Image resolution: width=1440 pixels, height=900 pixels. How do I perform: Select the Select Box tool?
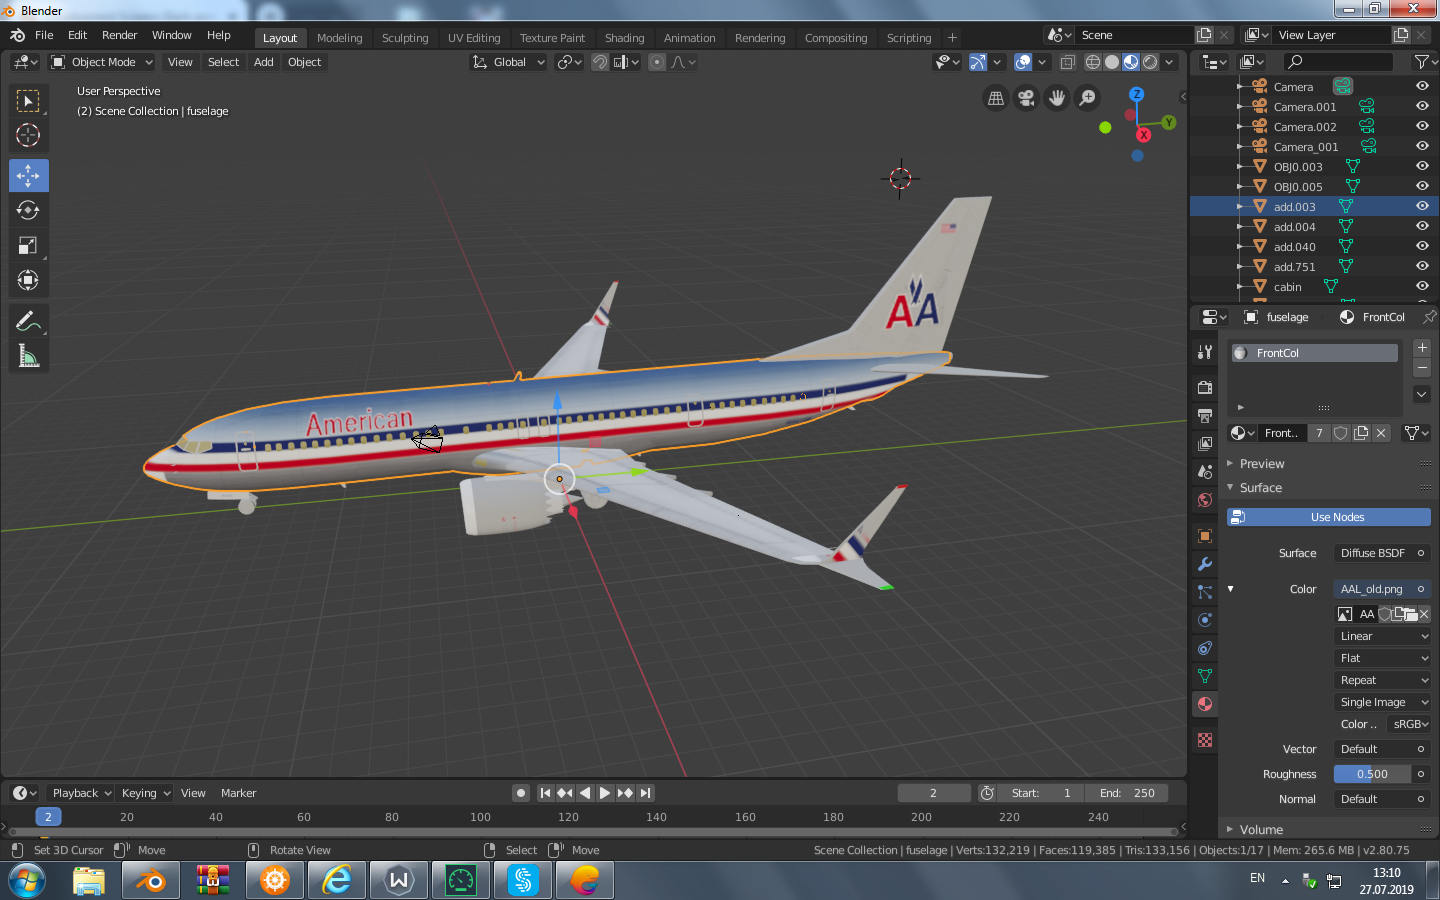[28, 101]
